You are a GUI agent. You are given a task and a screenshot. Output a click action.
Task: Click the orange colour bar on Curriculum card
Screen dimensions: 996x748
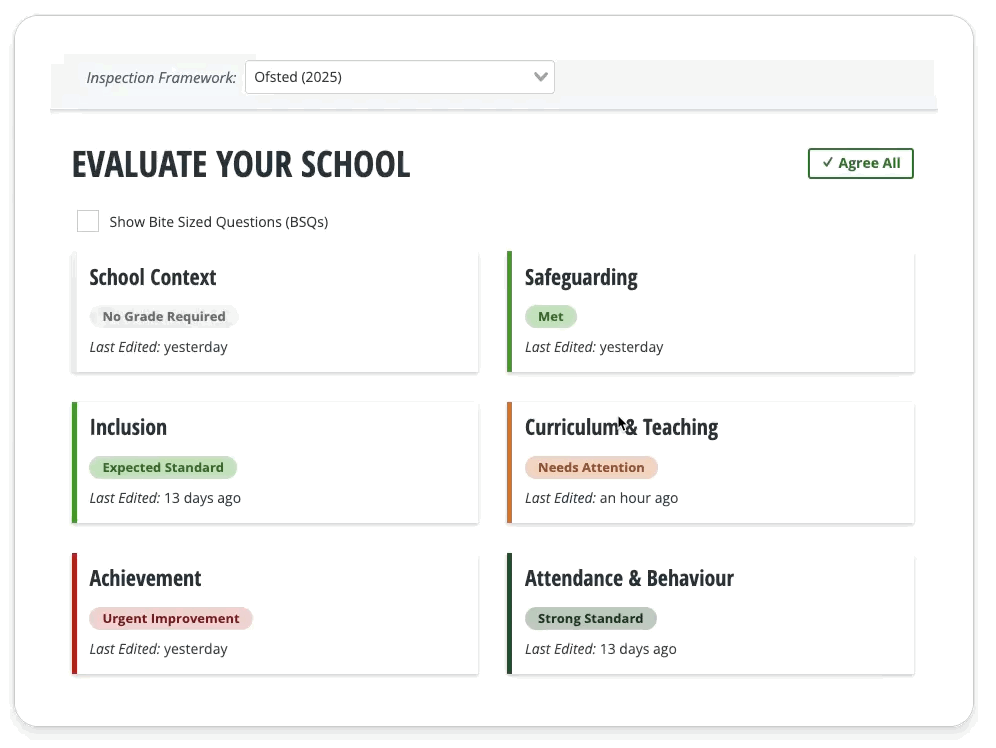point(509,462)
